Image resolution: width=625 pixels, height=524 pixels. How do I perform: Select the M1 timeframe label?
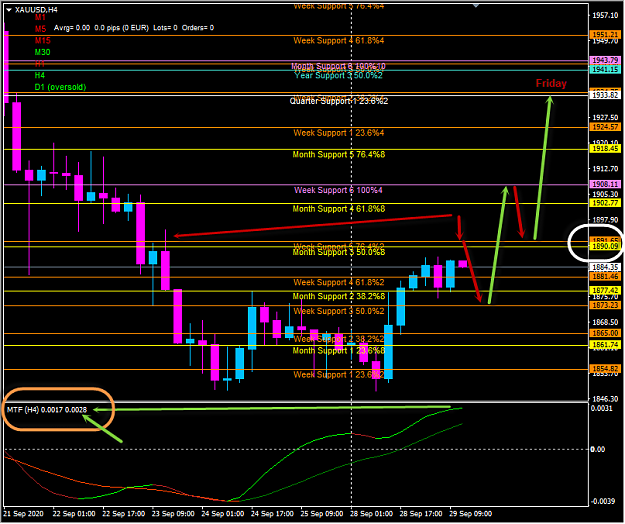(x=40, y=18)
